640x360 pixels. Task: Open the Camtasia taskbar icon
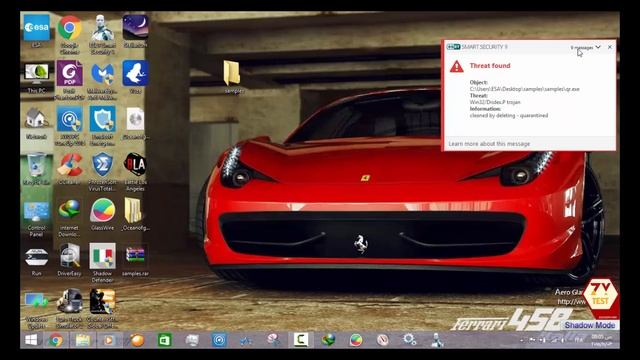[x=301, y=340]
